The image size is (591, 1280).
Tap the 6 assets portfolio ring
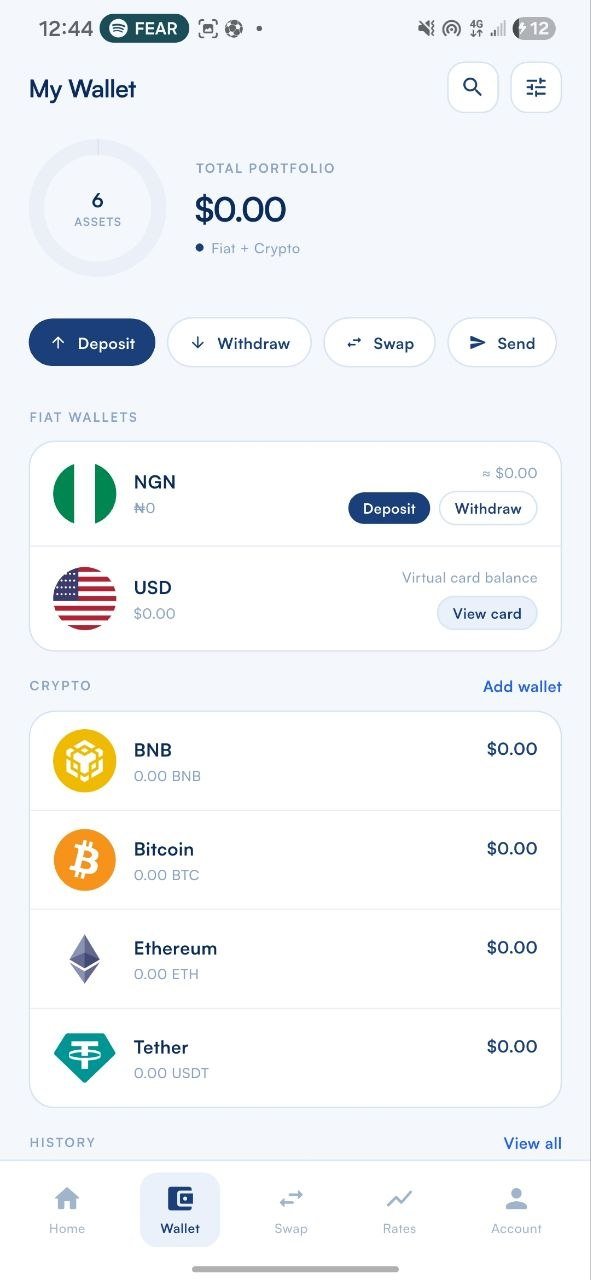(97, 208)
